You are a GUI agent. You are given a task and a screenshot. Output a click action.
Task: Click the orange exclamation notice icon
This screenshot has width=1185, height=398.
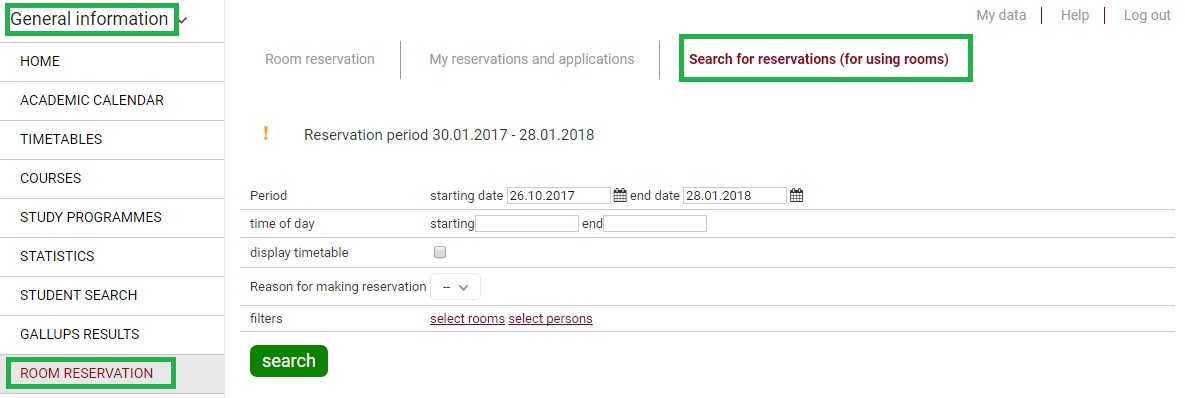266,134
